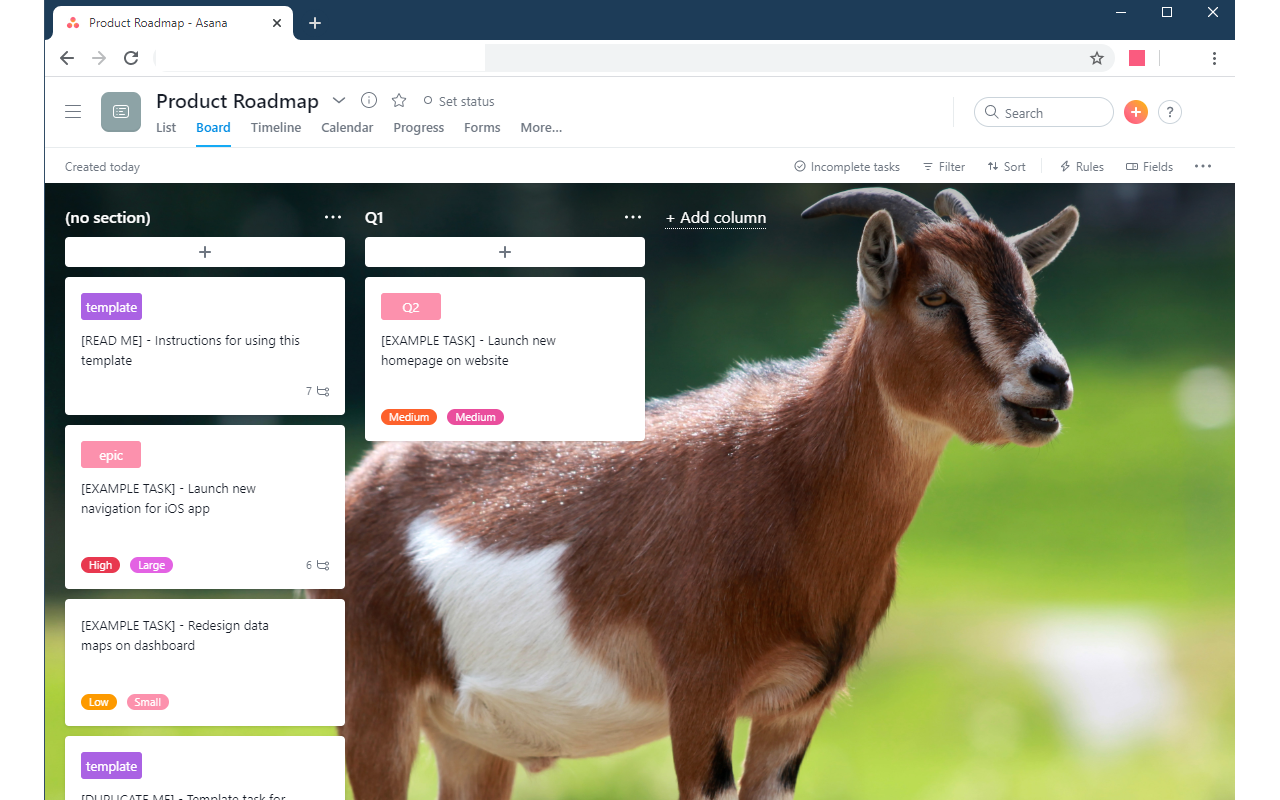Open Incomplete tasks filter dropdown
Image resolution: width=1280 pixels, height=800 pixels.
click(x=847, y=167)
